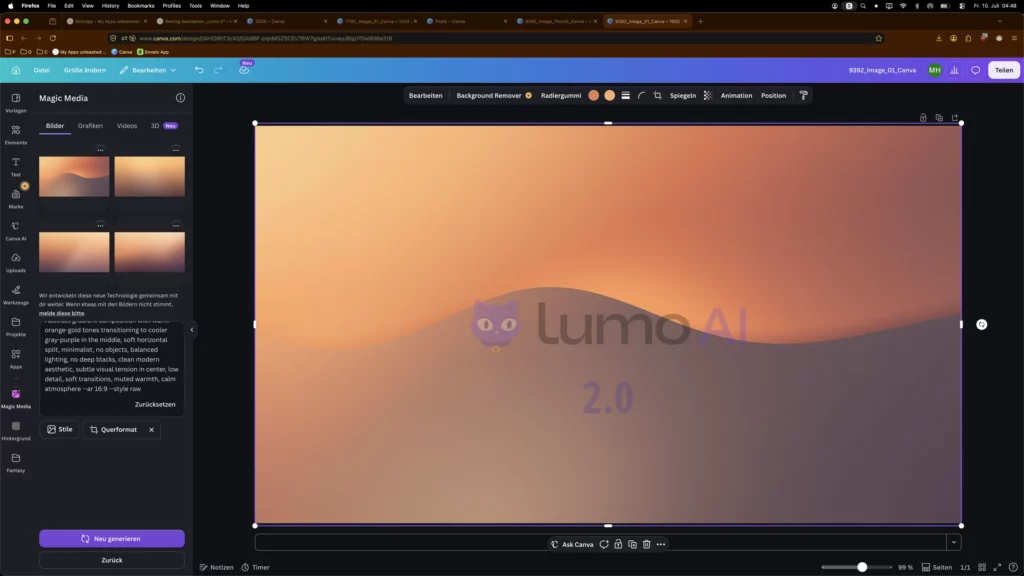Image resolution: width=1024 pixels, height=576 pixels.
Task: Select the Text tool in sidebar
Action: 16,167
